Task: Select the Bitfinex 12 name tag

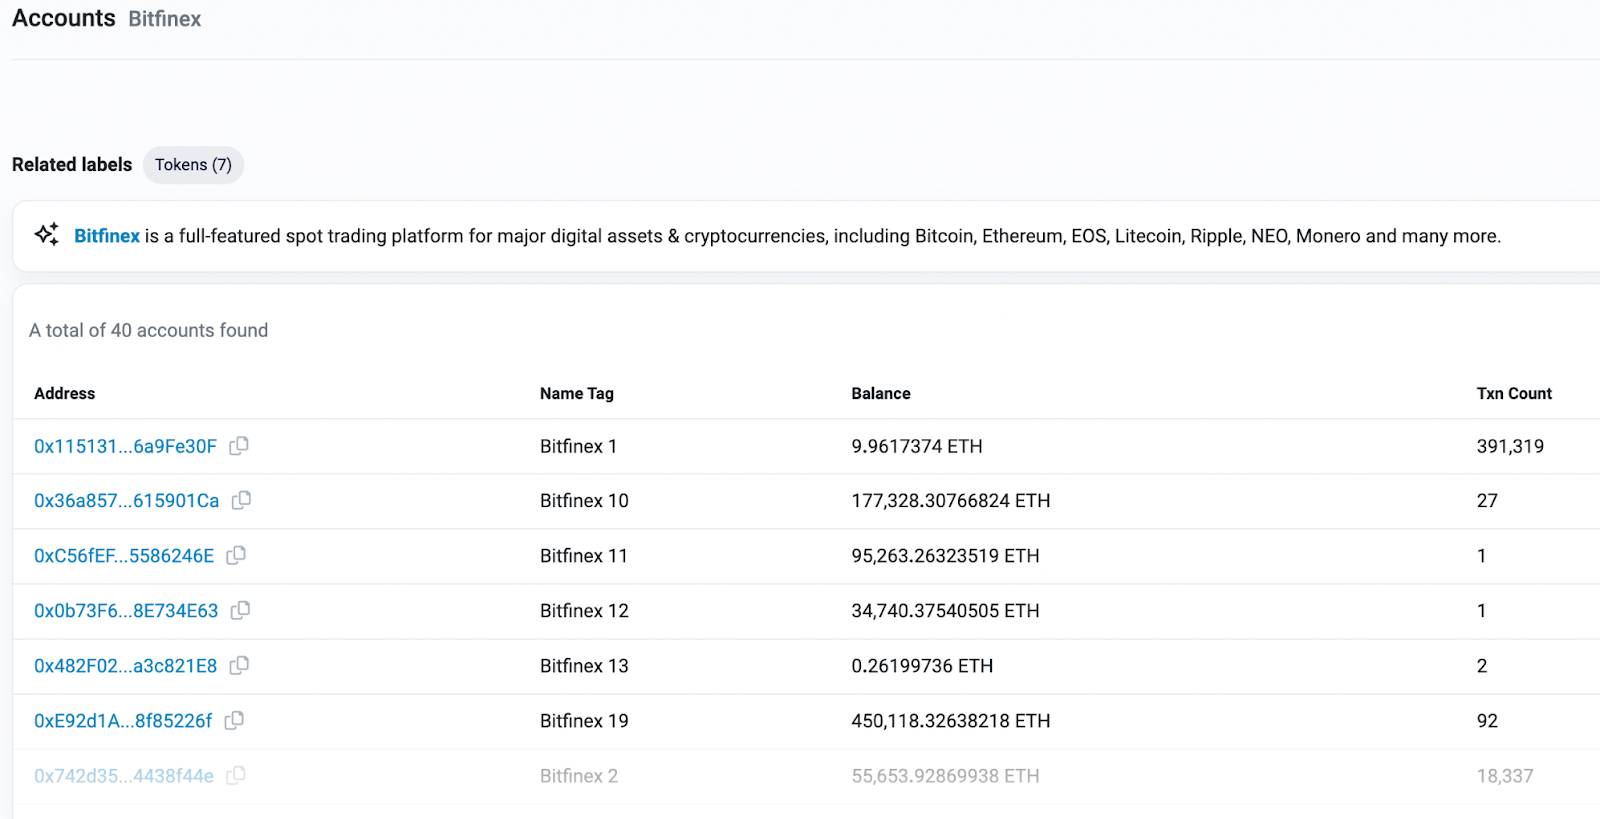Action: tap(584, 610)
